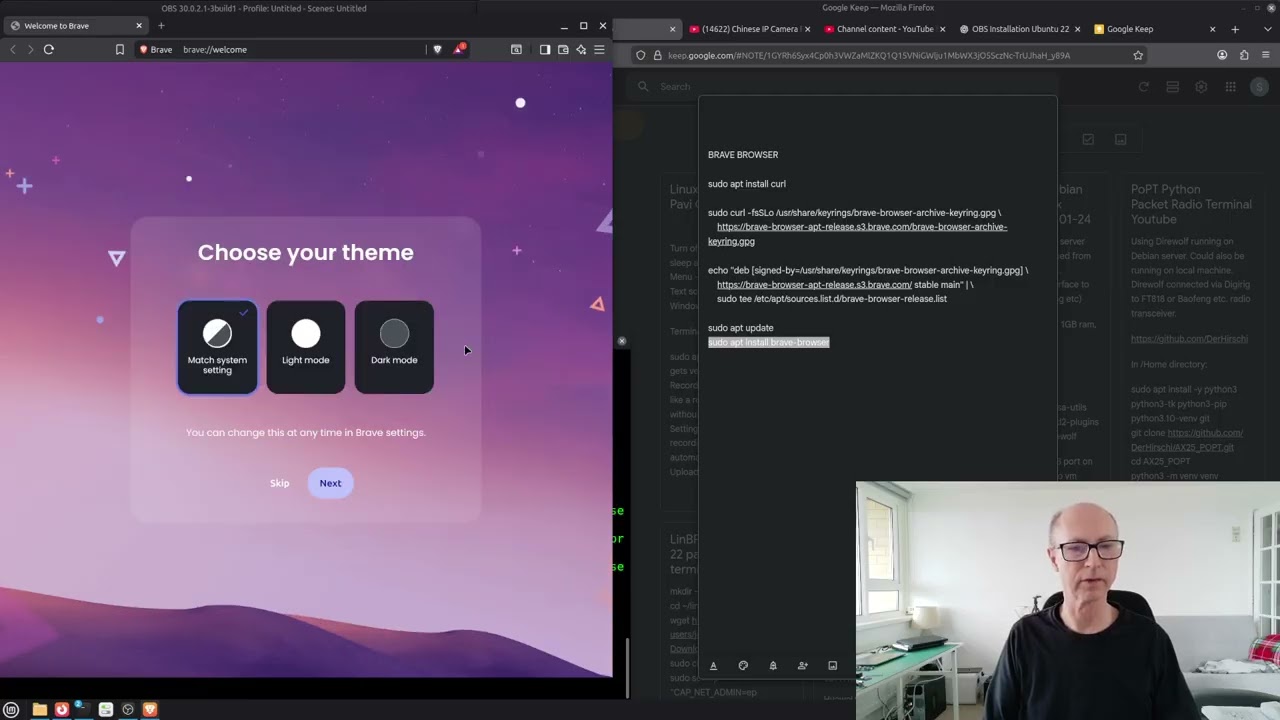
Task: Open Firefox application menu
Action: pos(1266,55)
